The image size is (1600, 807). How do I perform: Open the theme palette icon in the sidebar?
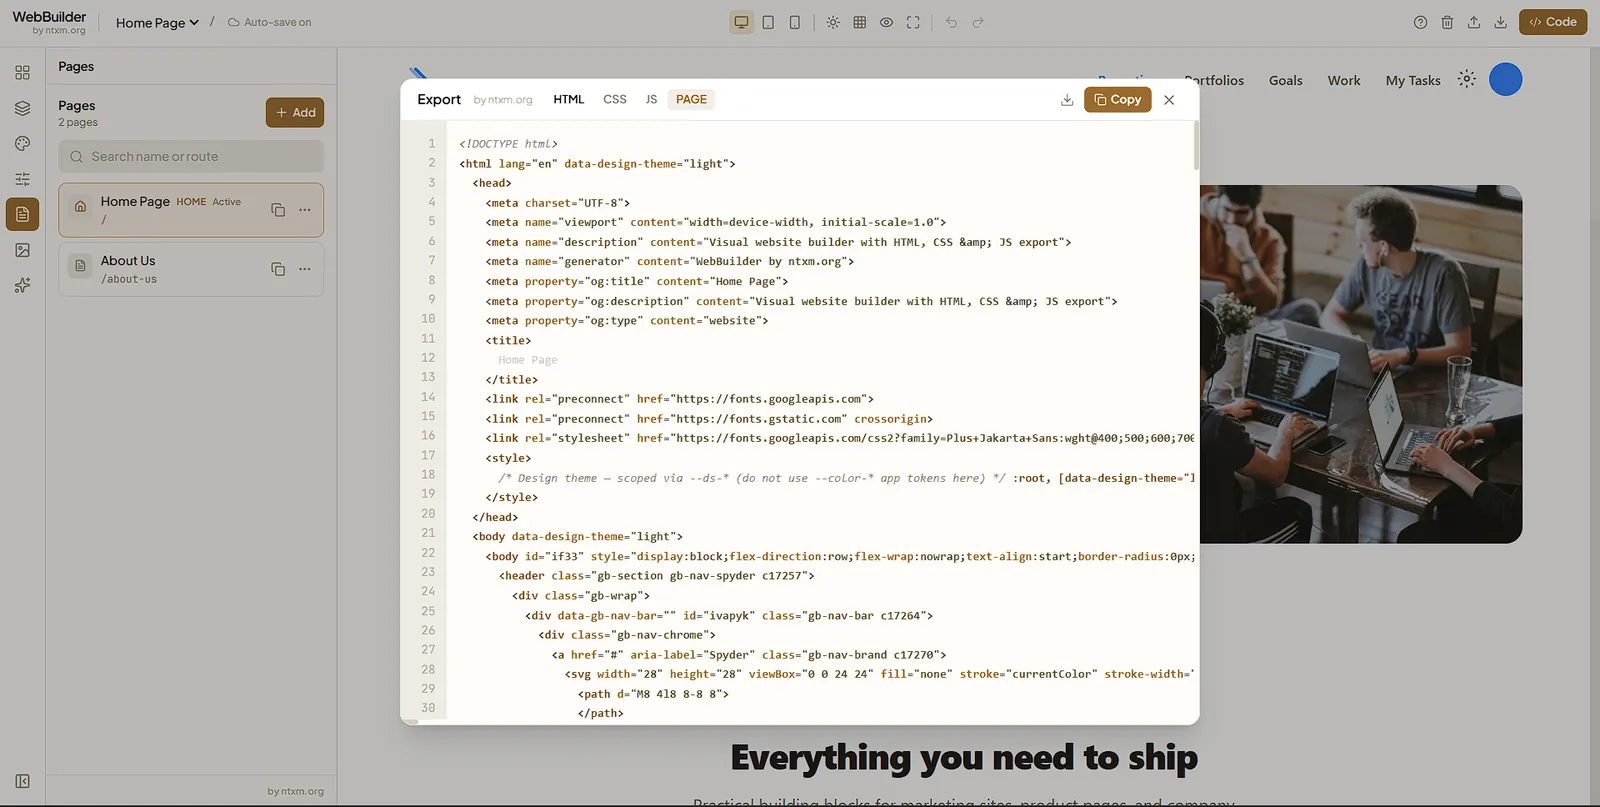[x=22, y=144]
